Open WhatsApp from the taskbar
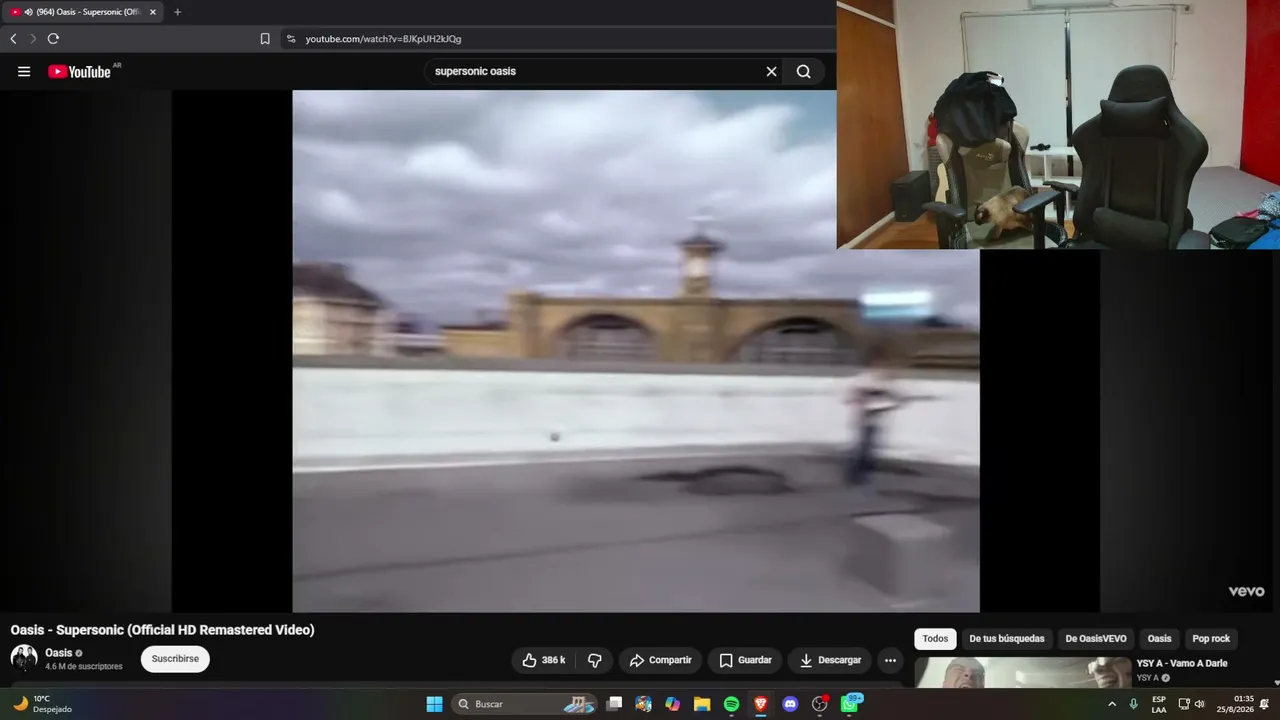The width and height of the screenshot is (1280, 720). coord(851,704)
